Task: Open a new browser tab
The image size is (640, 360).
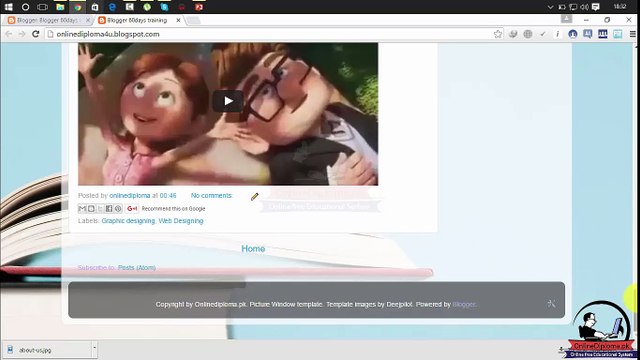Action: point(193,20)
